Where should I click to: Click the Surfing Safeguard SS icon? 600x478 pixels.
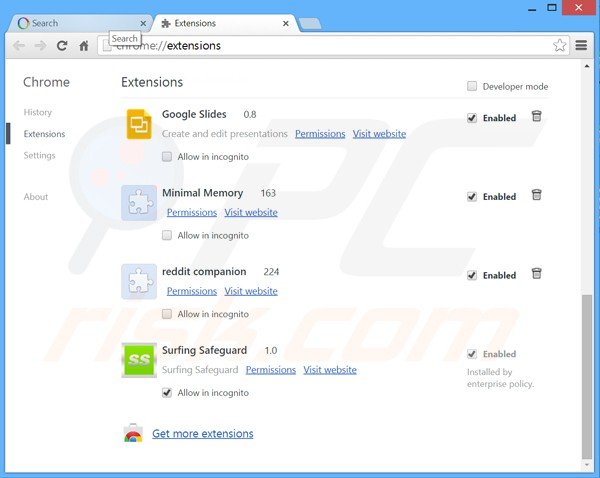click(x=139, y=360)
